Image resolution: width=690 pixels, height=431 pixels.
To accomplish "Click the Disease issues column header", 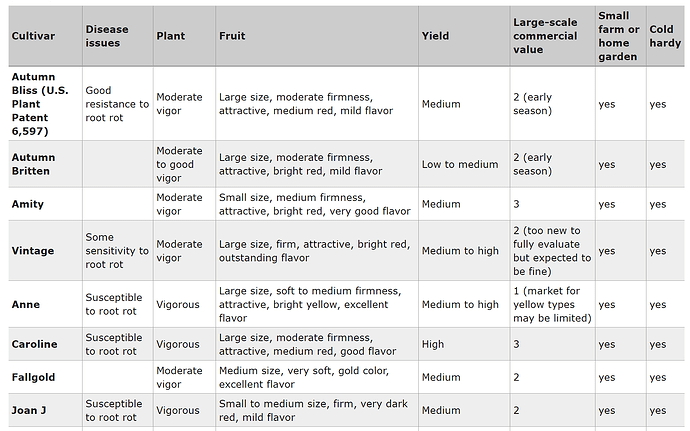I will (103, 37).
